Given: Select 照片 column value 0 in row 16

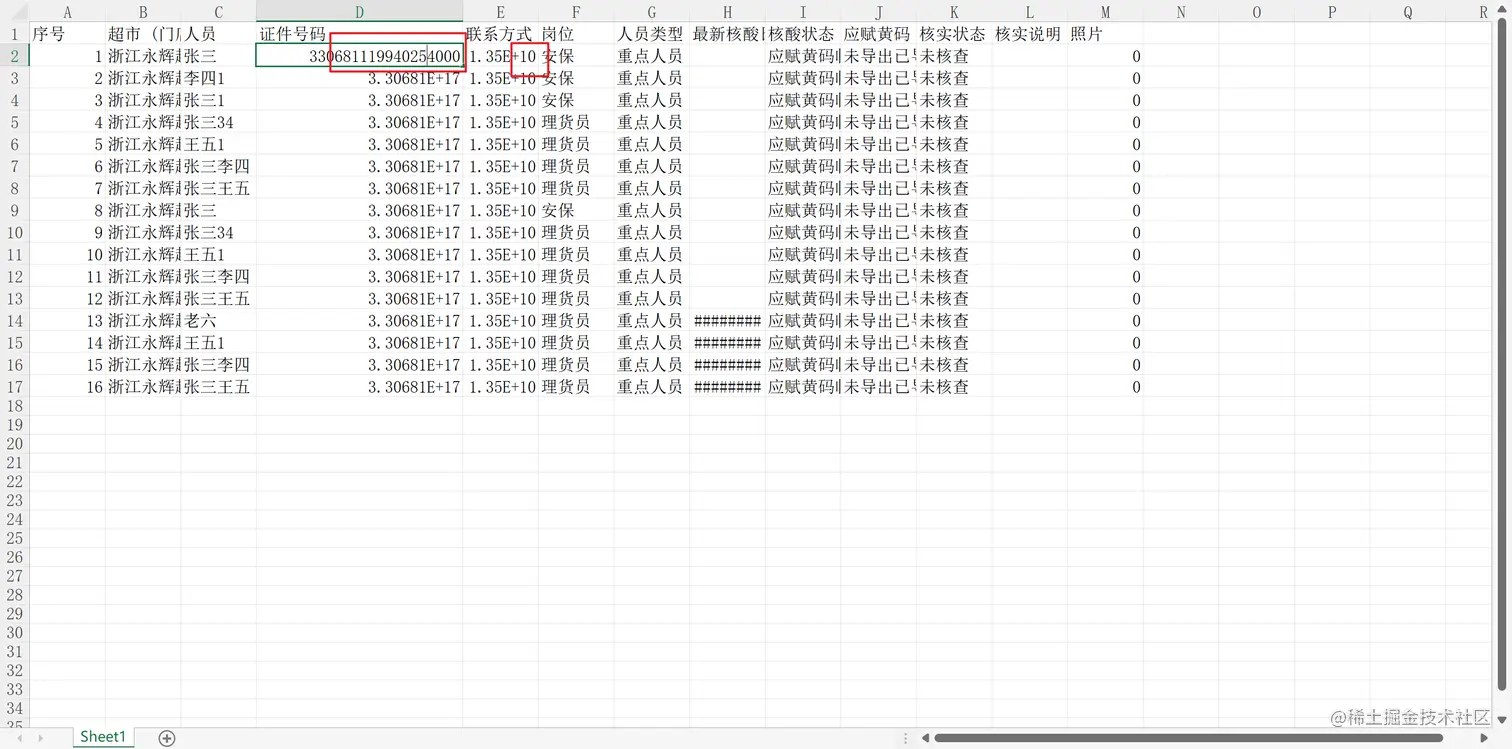Looking at the screenshot, I should 1105,365.
